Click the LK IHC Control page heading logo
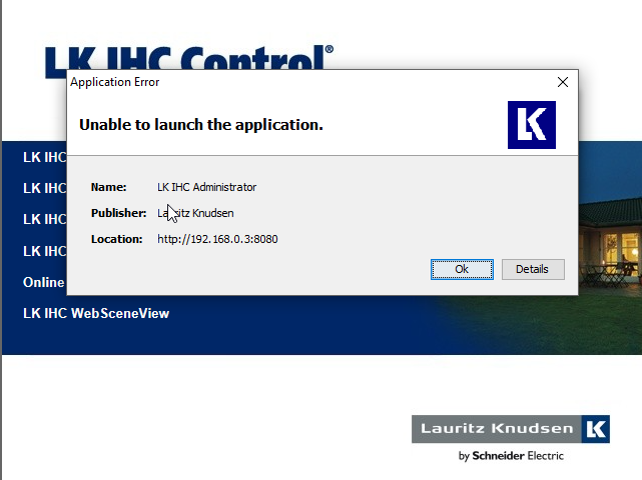Image resolution: width=642 pixels, height=480 pixels. 189,57
